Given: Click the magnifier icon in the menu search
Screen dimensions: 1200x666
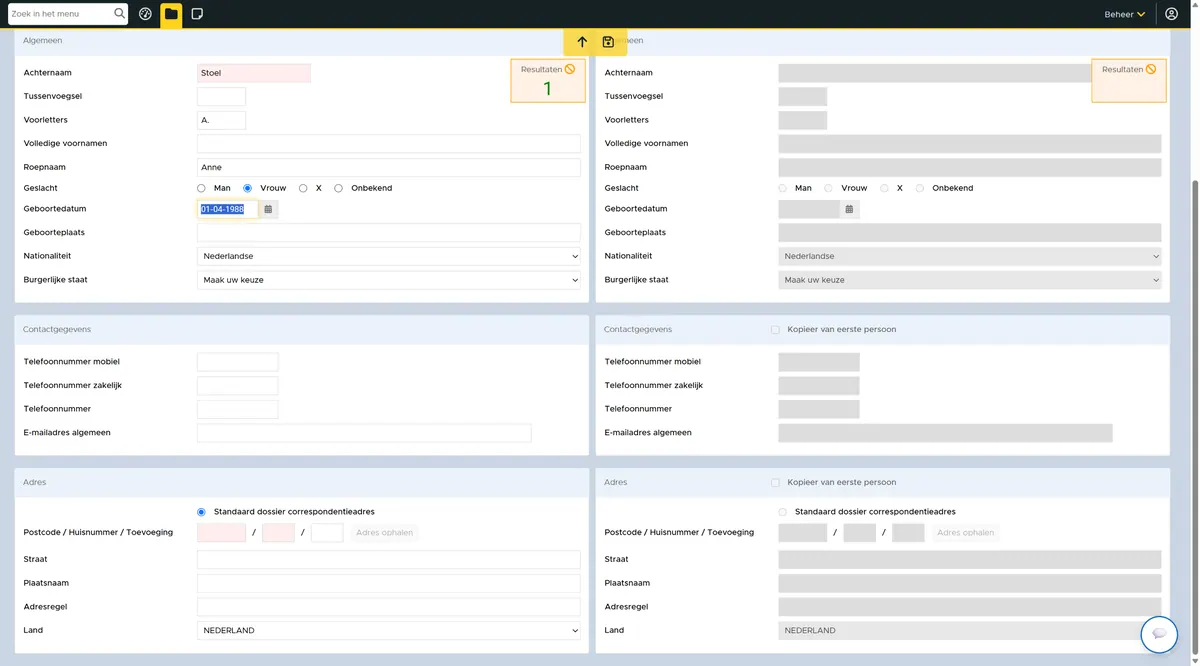Looking at the screenshot, I should 120,14.
